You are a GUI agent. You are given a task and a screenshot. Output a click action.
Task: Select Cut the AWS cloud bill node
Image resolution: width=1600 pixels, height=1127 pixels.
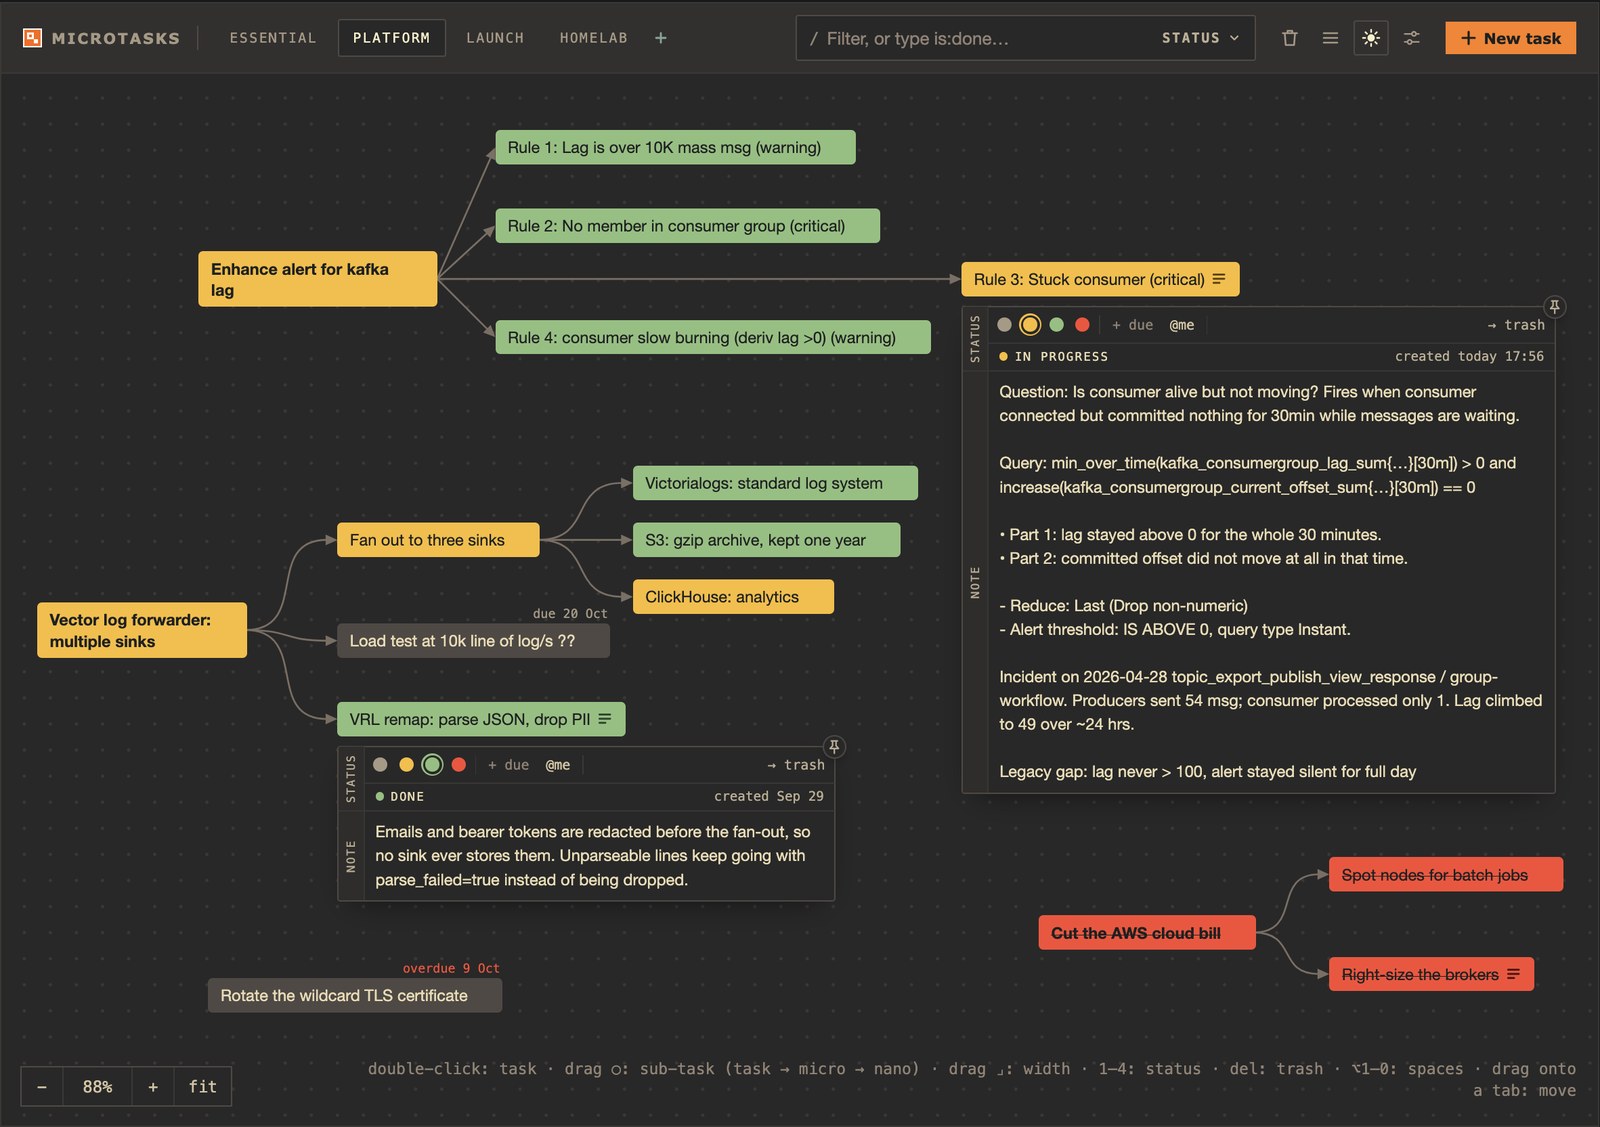(1147, 933)
